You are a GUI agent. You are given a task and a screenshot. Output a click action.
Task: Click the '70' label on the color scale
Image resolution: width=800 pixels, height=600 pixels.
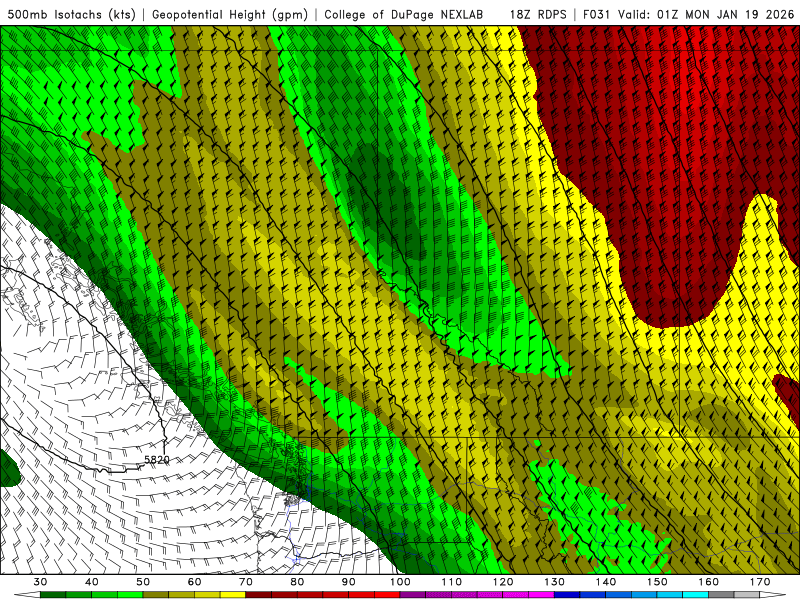[x=246, y=582]
